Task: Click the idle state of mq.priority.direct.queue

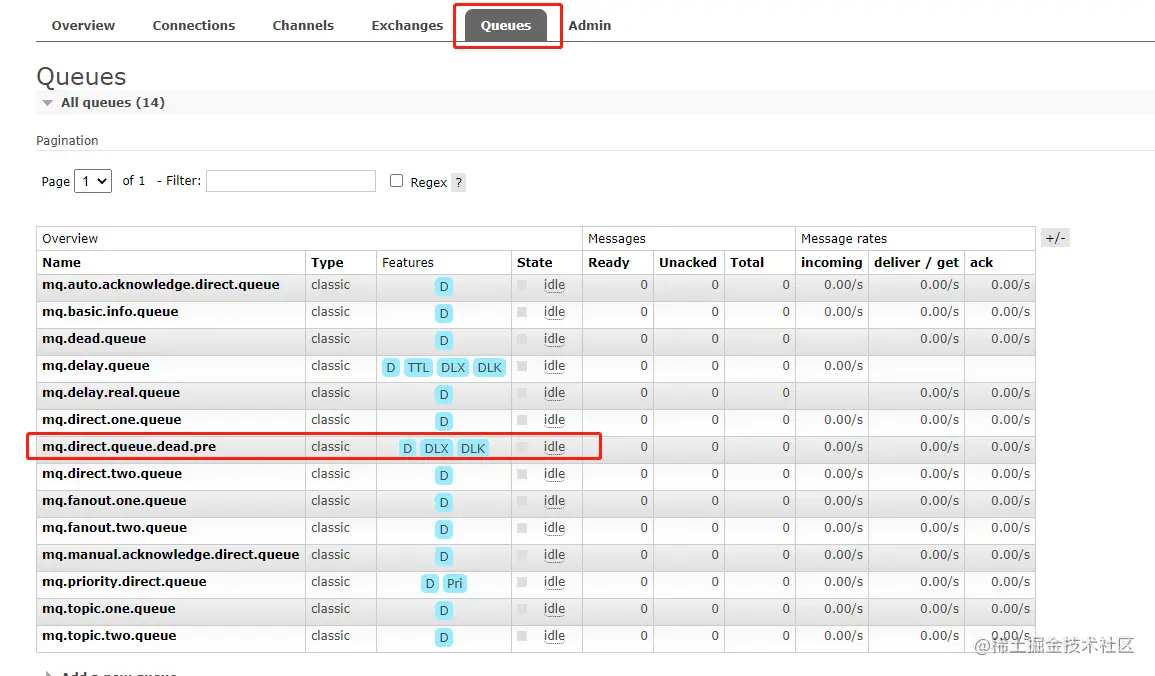Action: click(x=554, y=582)
